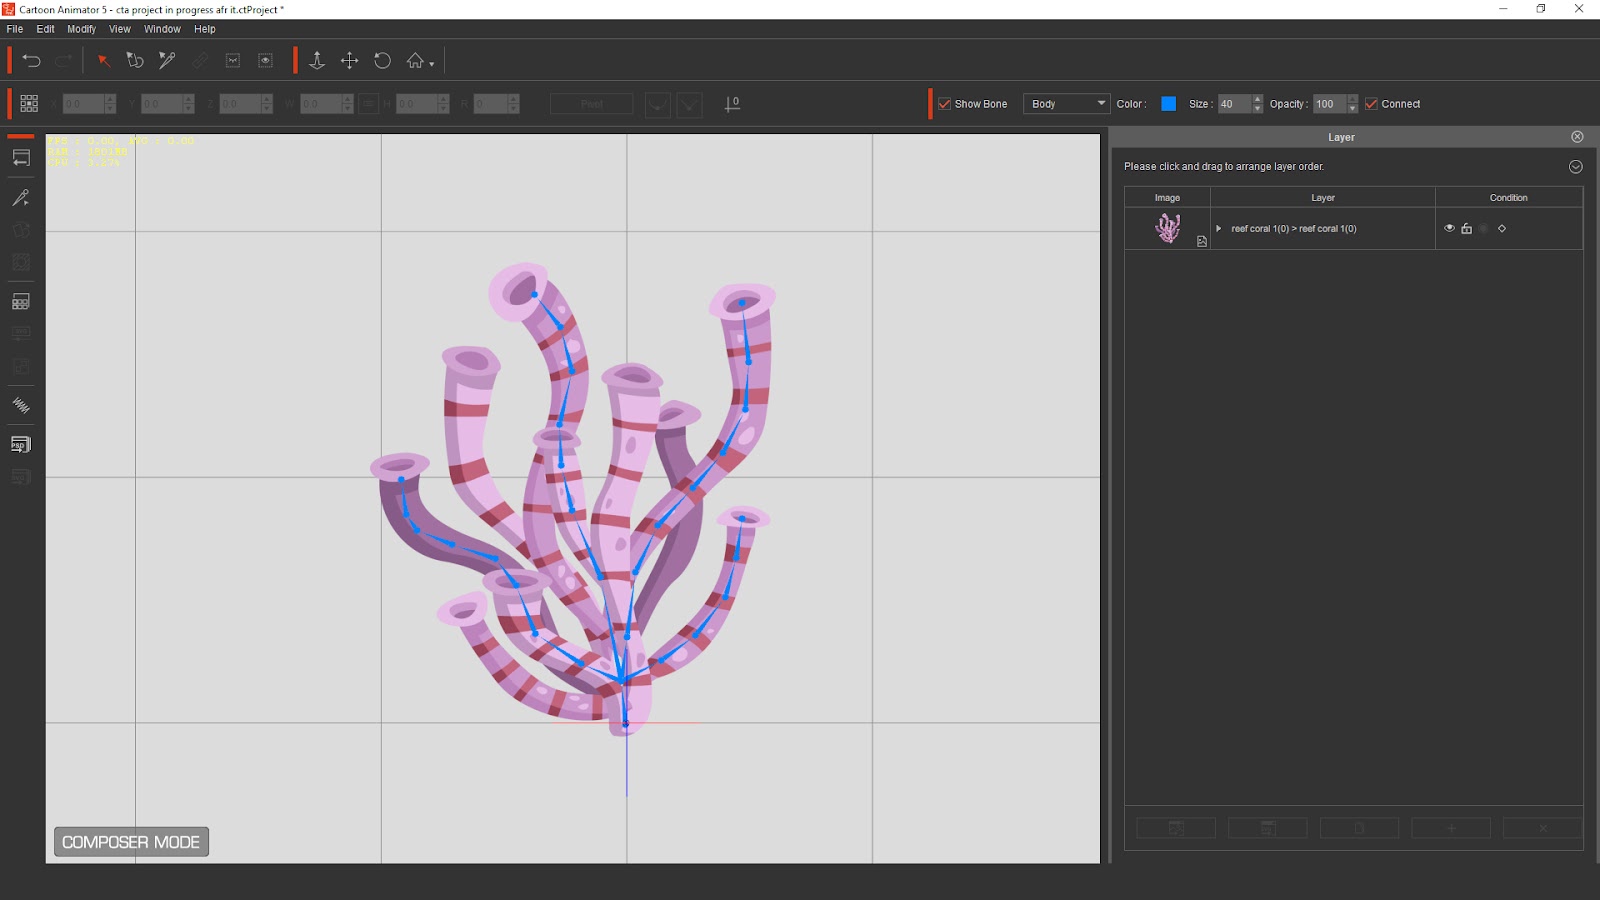The width and height of the screenshot is (1600, 900).
Task: Activate the move tool with four arrows
Action: 350,61
